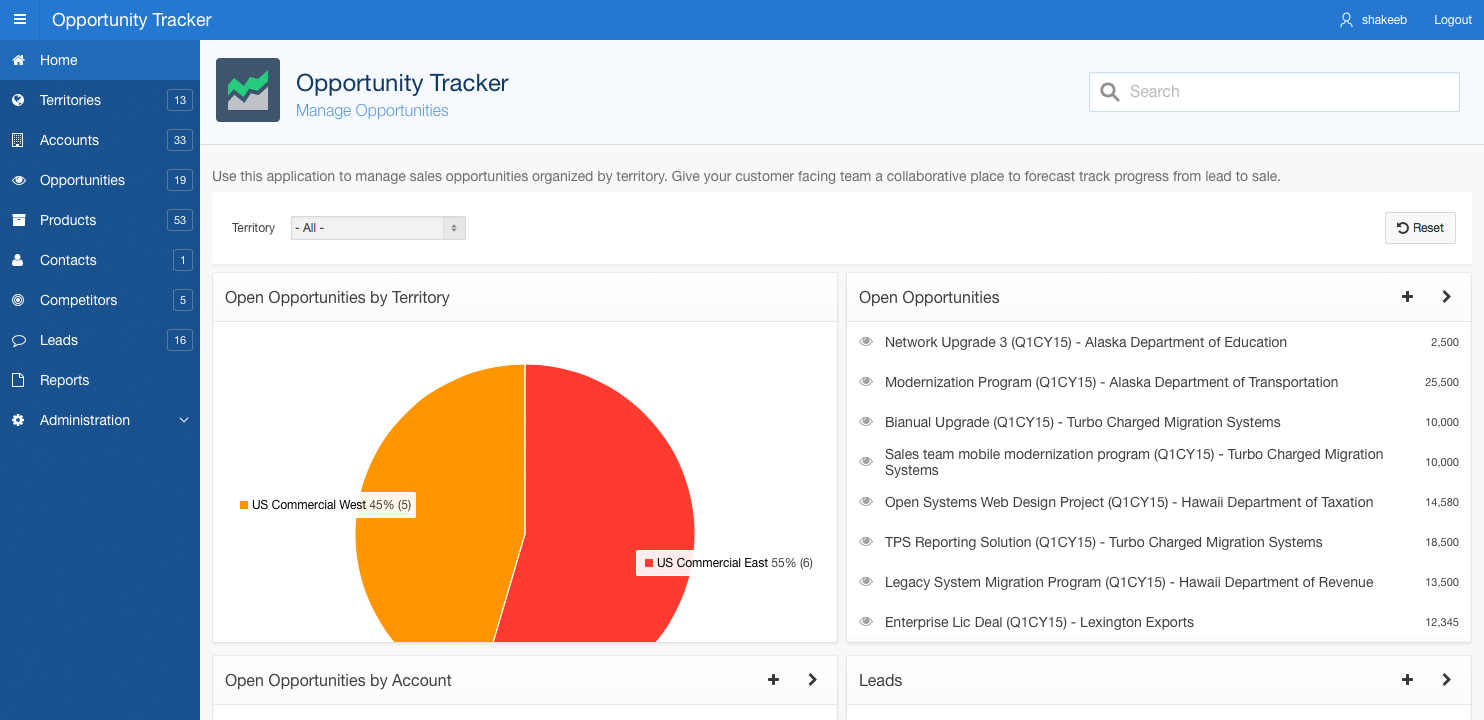Open the Territory dropdown selector
The image size is (1484, 720).
pyautogui.click(x=378, y=228)
